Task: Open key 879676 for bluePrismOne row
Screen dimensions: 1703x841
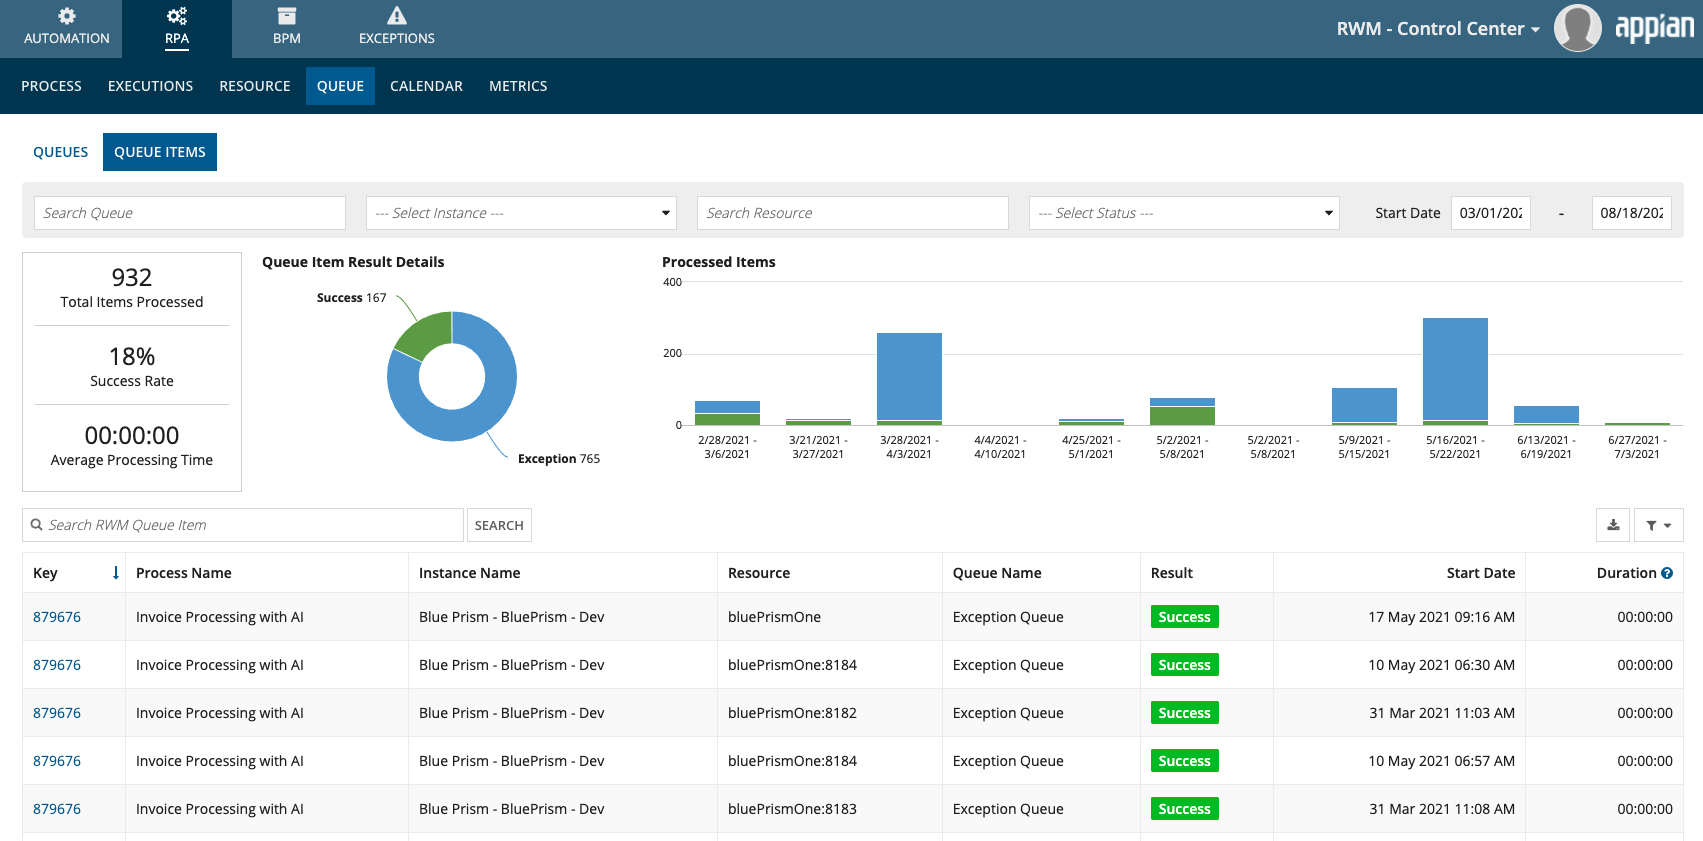Action: [x=57, y=617]
